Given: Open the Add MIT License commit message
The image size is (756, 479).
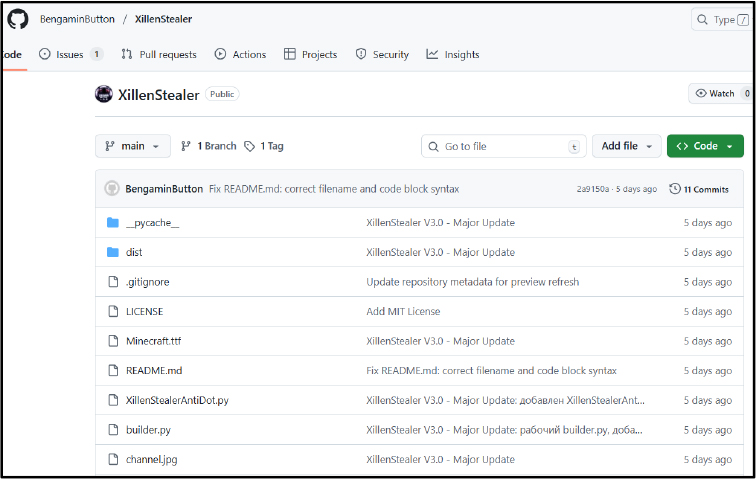Looking at the screenshot, I should [403, 312].
